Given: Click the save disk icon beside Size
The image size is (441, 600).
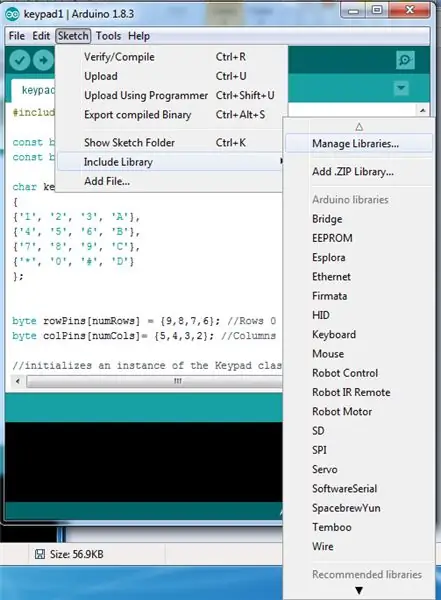Looking at the screenshot, I should click(40, 554).
